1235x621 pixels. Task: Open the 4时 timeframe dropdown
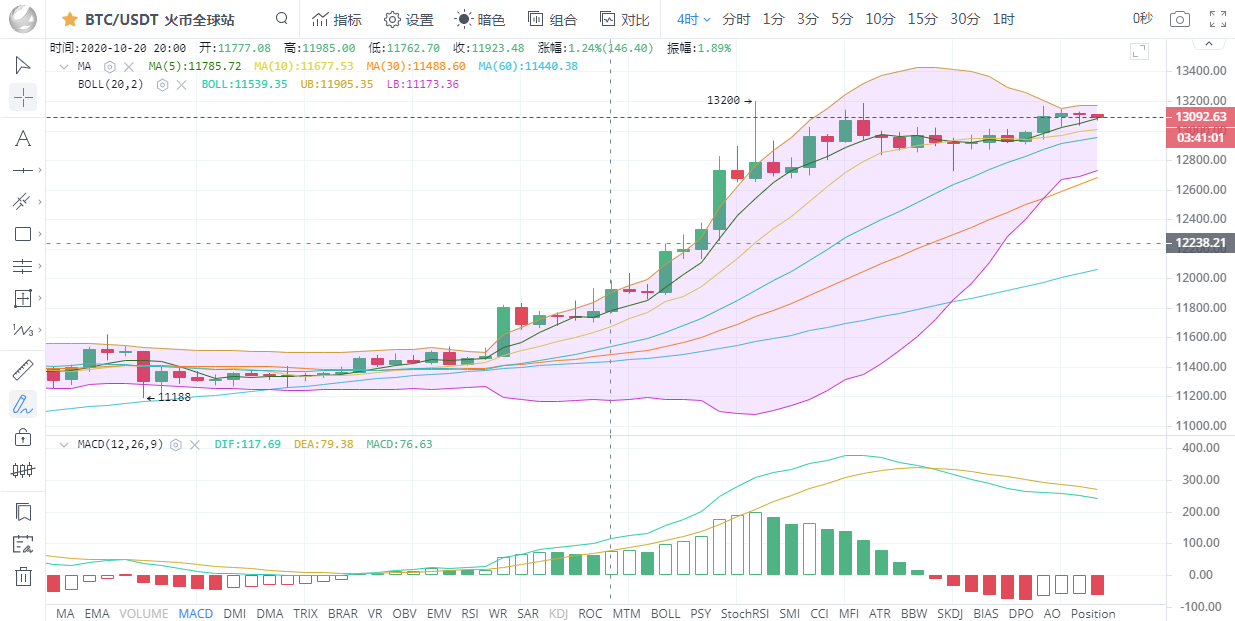pyautogui.click(x=693, y=18)
